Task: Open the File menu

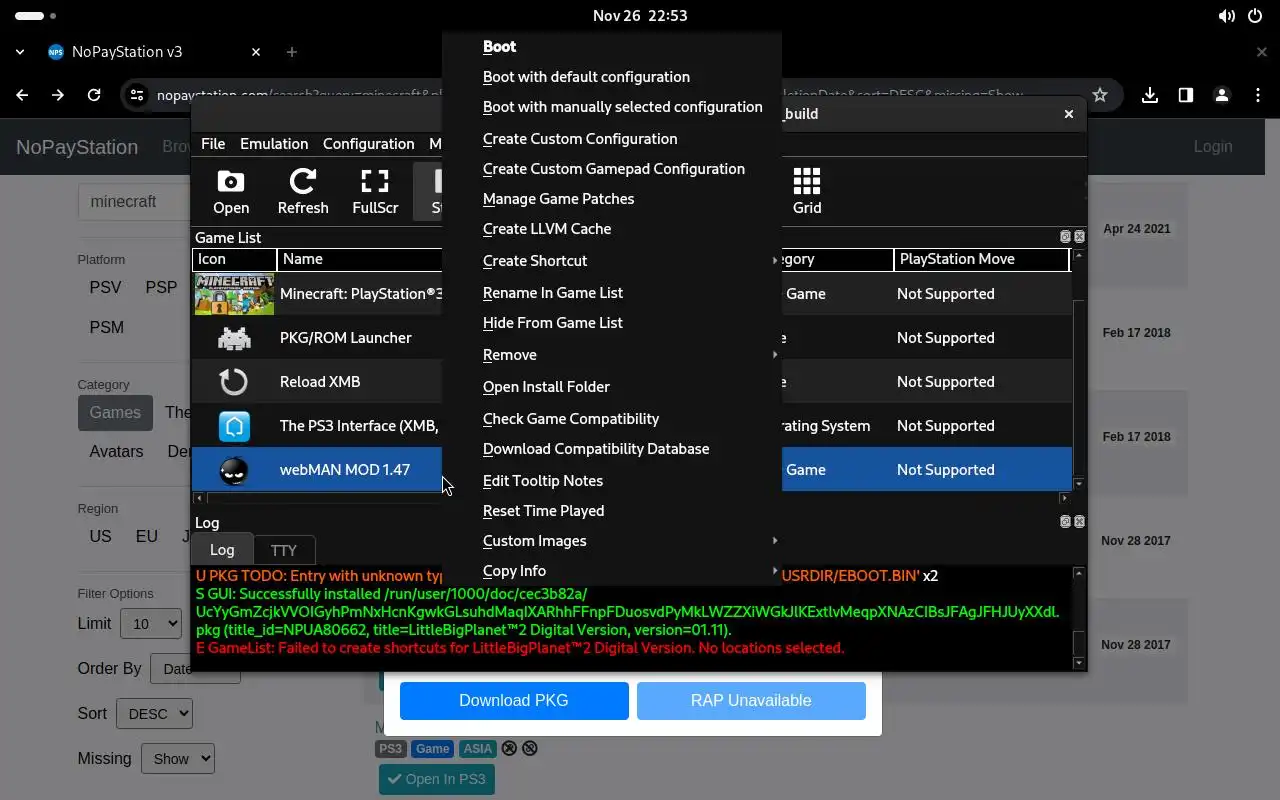Action: (x=213, y=144)
